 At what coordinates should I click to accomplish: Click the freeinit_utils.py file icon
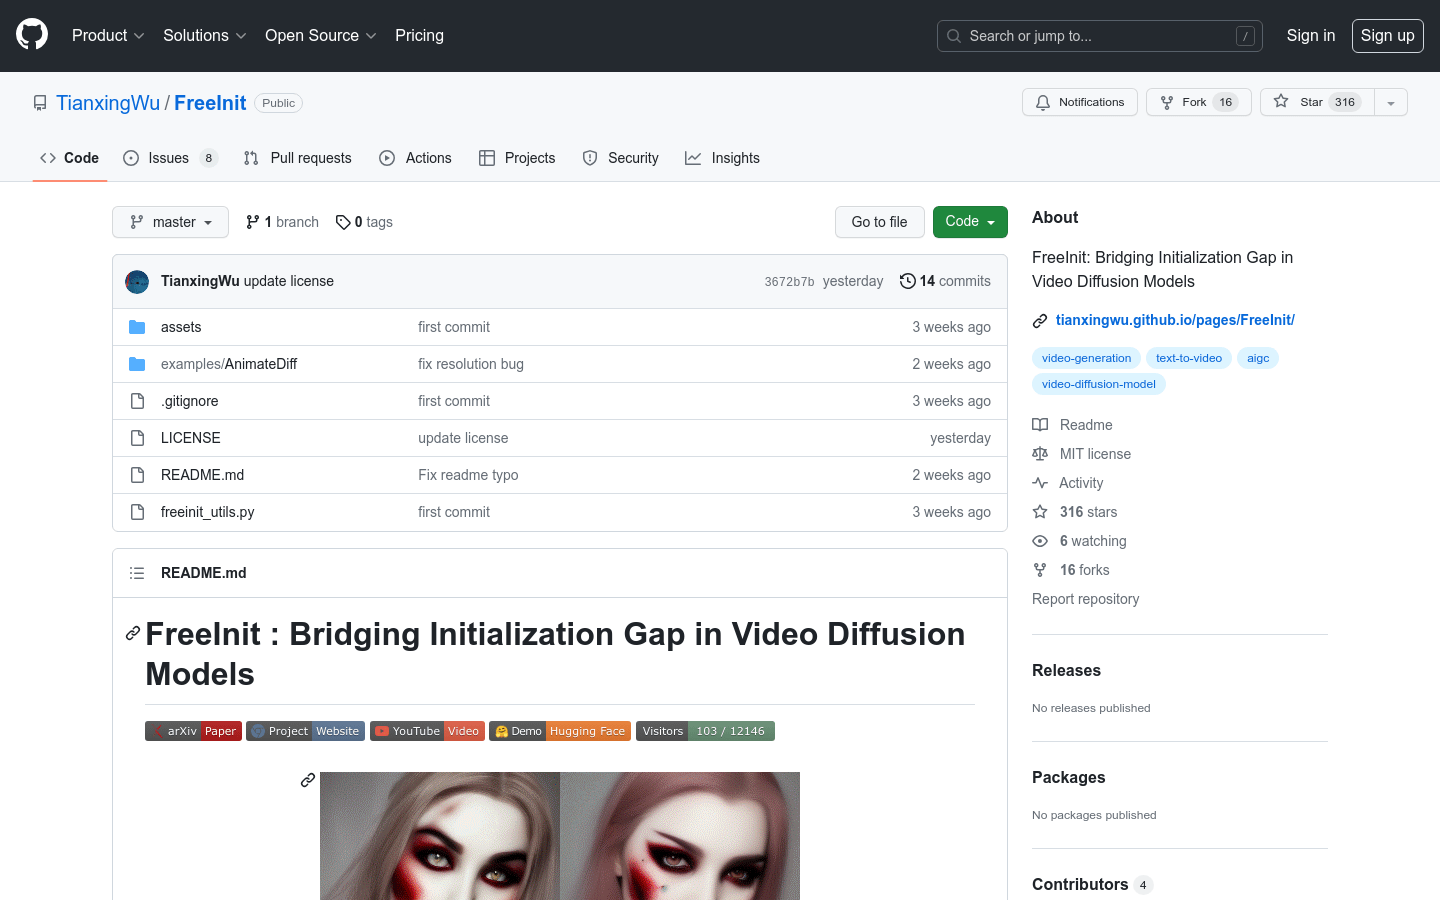(137, 512)
